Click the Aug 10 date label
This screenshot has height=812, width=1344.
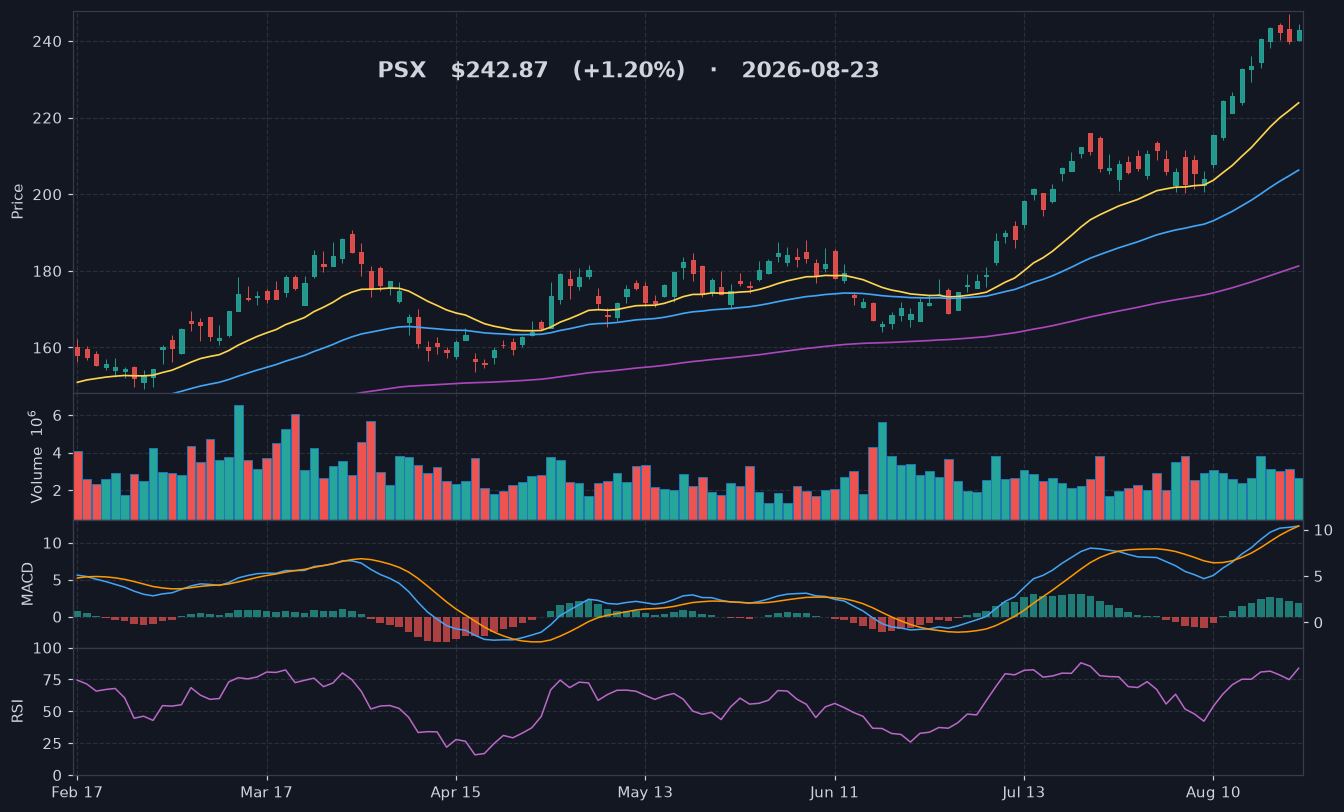tap(1212, 792)
